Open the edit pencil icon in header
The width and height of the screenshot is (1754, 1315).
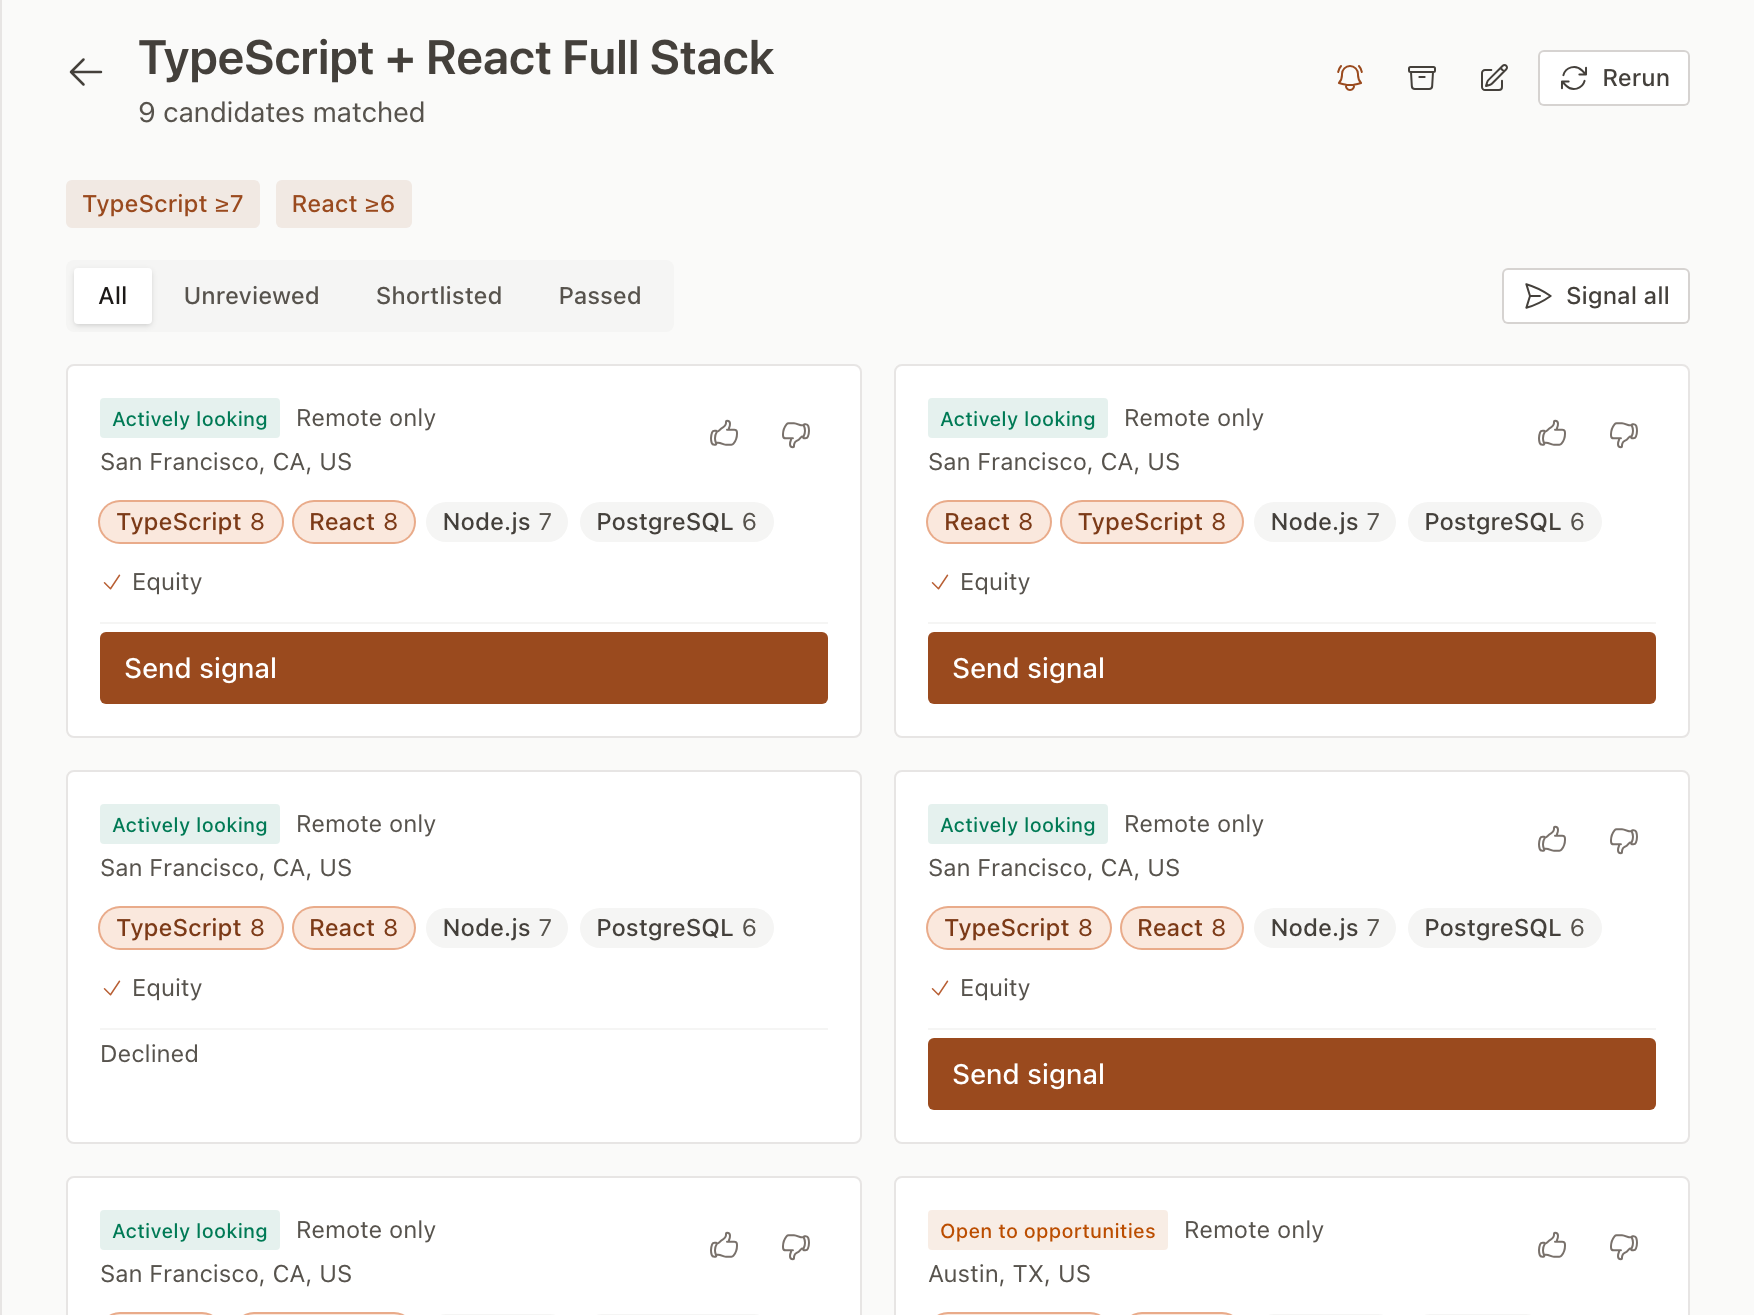(1494, 78)
